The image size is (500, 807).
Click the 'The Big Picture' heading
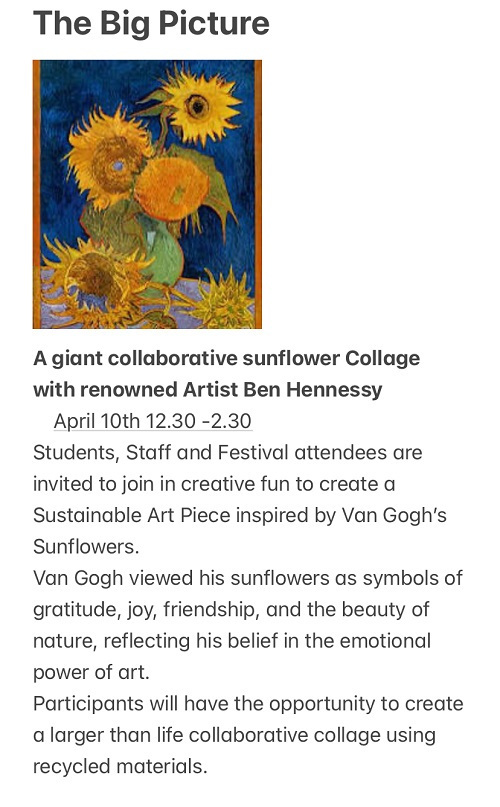tap(151, 24)
